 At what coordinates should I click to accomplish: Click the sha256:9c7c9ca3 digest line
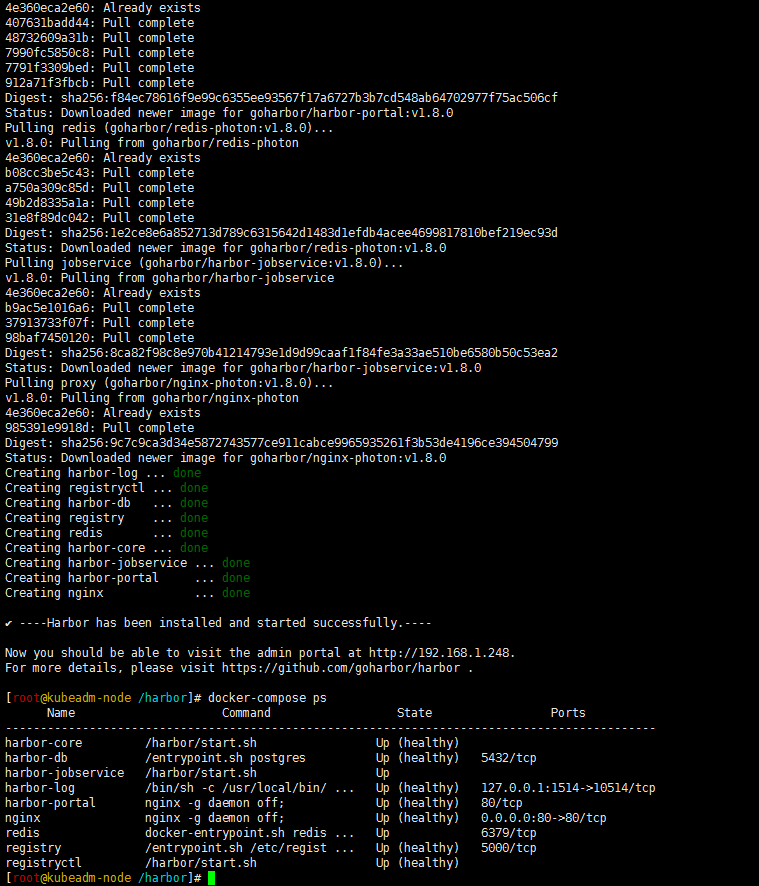(x=281, y=442)
